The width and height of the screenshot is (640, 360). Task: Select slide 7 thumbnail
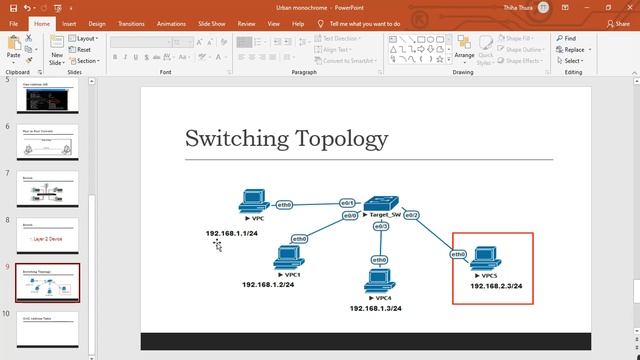click(47, 189)
